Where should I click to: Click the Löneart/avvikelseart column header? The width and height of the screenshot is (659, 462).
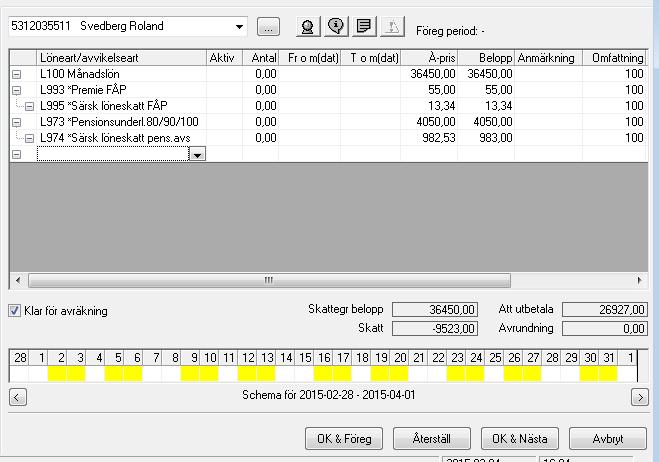[121, 58]
